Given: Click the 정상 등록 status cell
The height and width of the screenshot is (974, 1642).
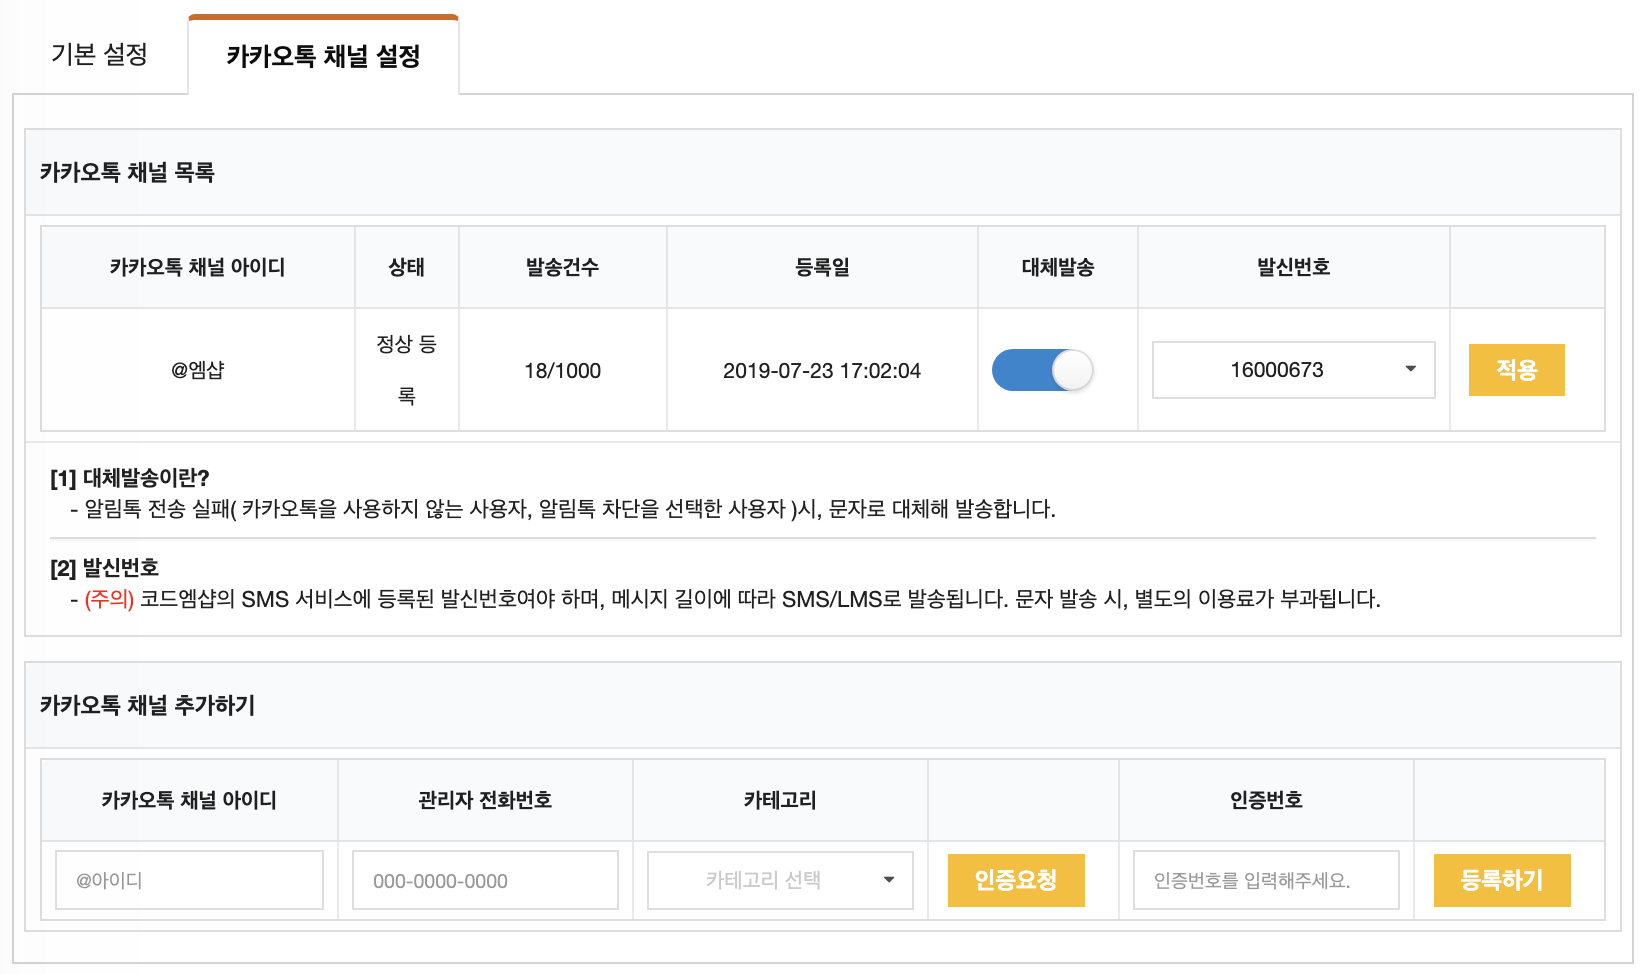Looking at the screenshot, I should click(407, 370).
